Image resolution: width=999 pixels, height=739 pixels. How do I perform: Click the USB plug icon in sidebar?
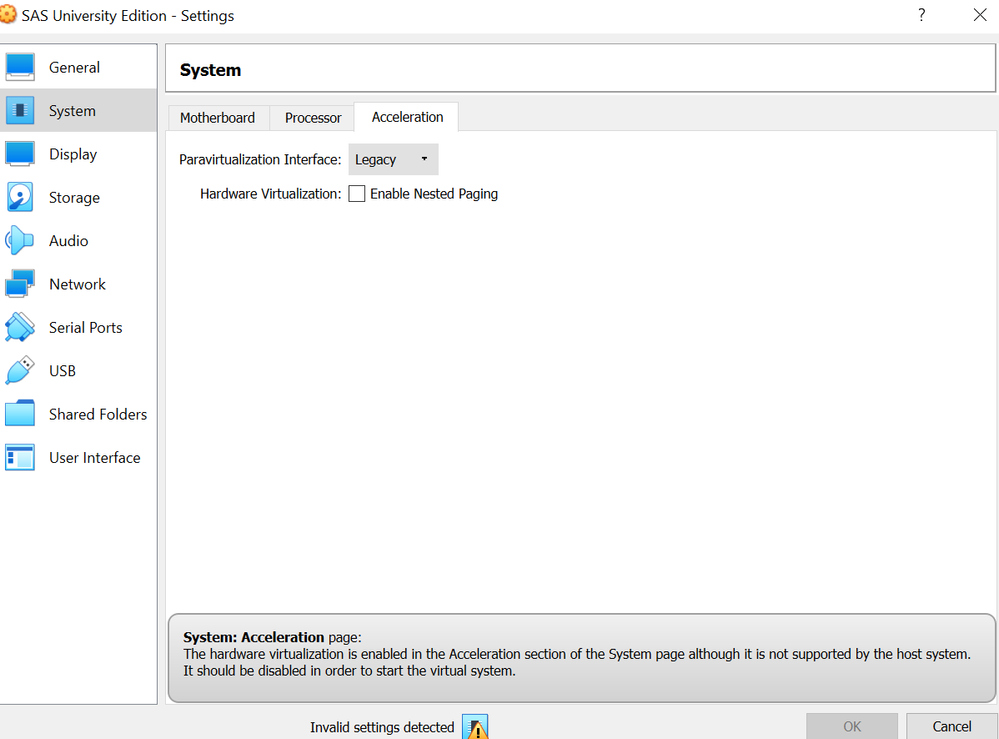tap(20, 370)
